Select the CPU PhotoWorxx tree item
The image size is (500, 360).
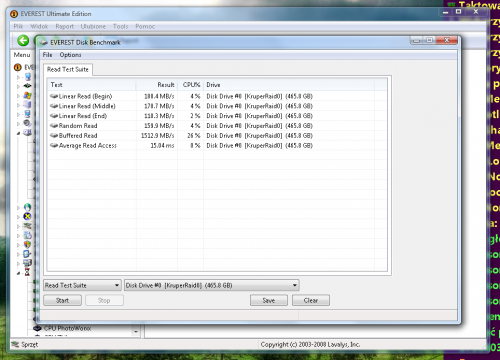coord(67,328)
